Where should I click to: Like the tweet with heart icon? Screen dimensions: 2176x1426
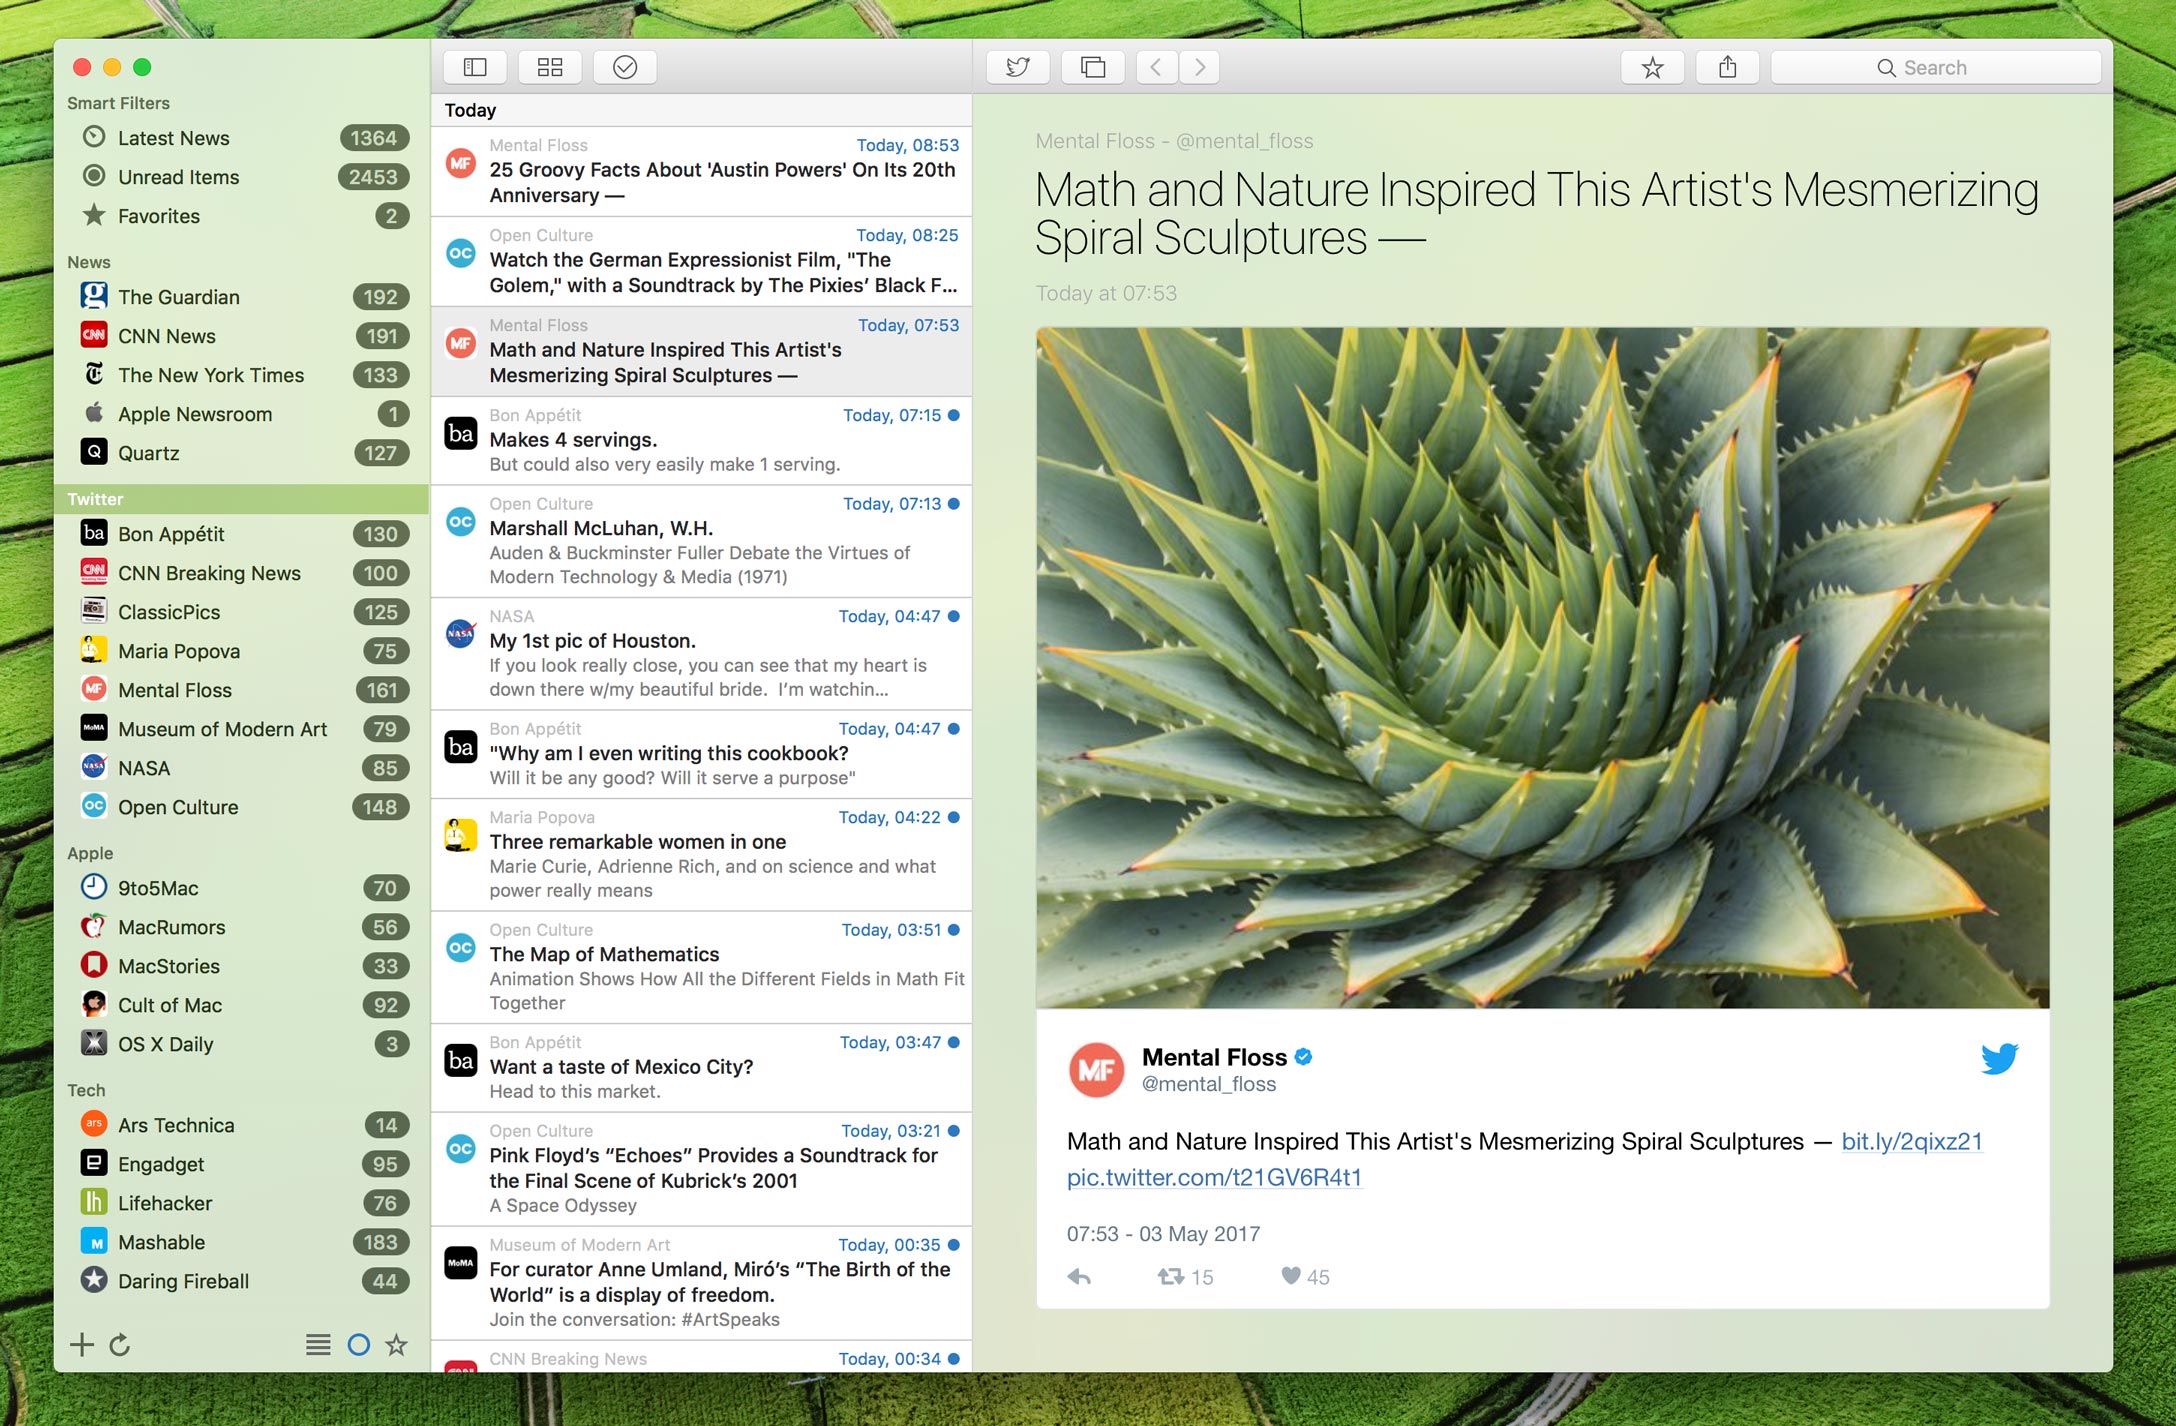[1291, 1276]
